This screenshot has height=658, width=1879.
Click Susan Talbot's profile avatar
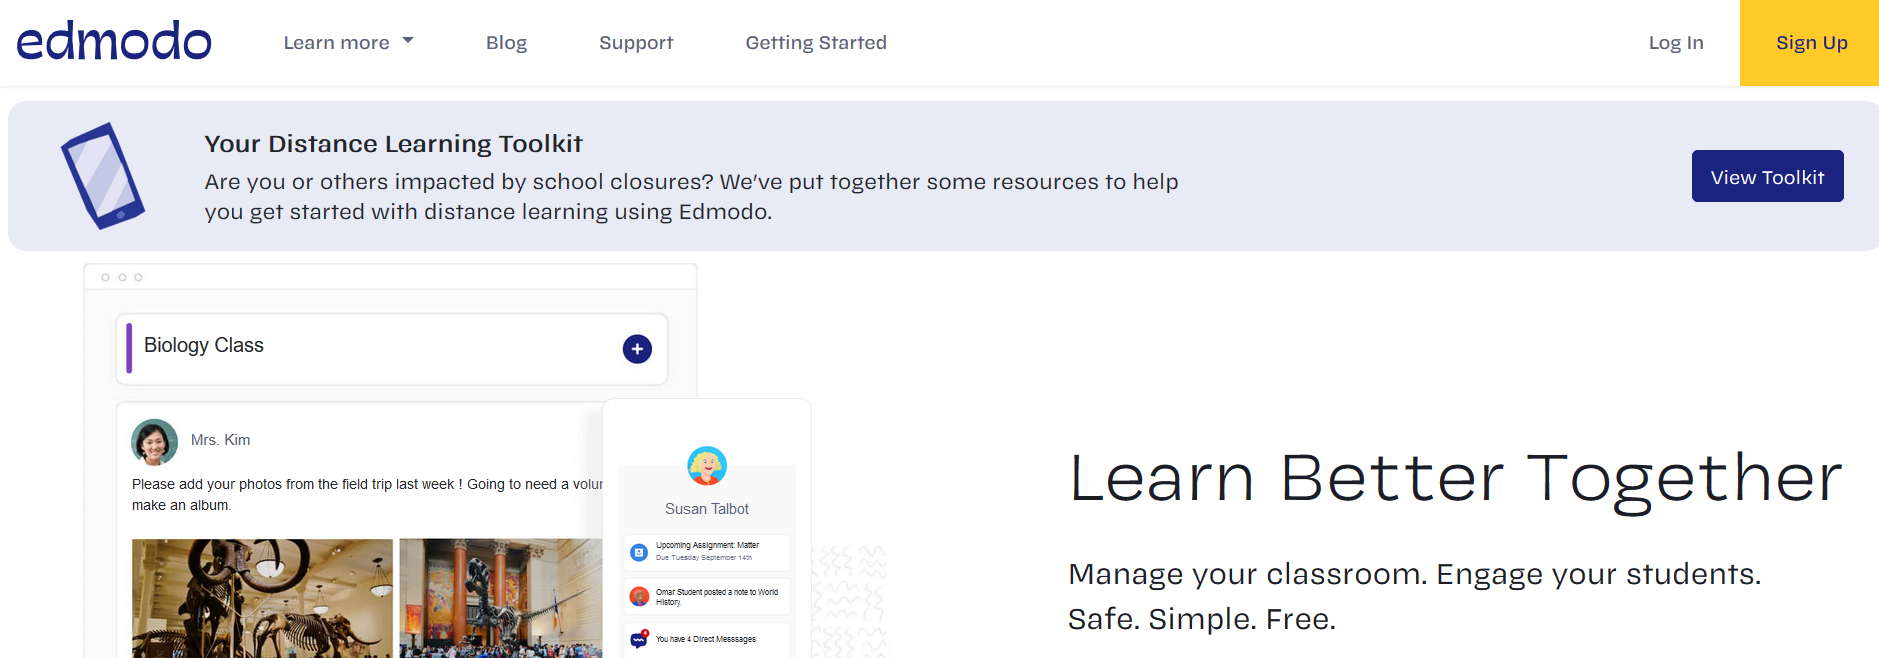tap(707, 467)
